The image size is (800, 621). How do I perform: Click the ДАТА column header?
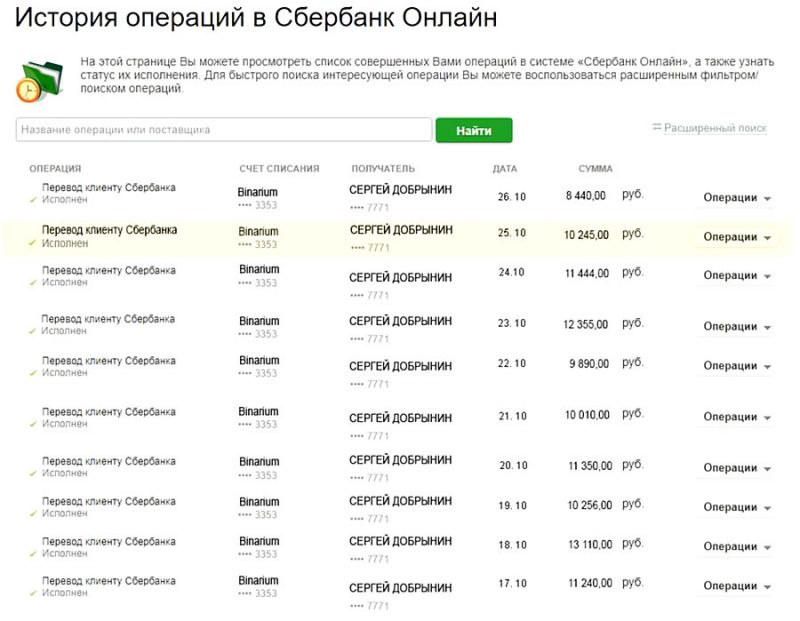coord(505,168)
